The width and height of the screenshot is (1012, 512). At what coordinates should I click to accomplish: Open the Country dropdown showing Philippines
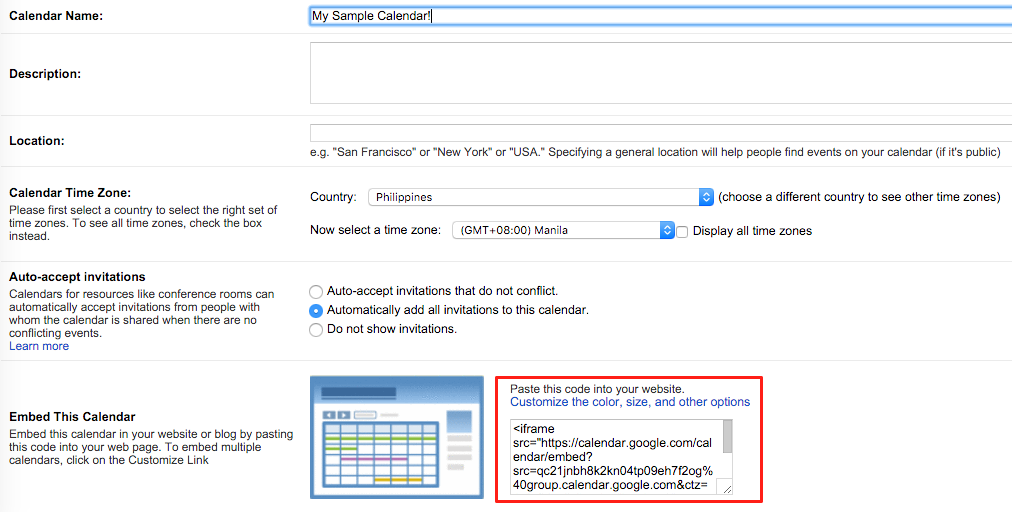coord(540,197)
